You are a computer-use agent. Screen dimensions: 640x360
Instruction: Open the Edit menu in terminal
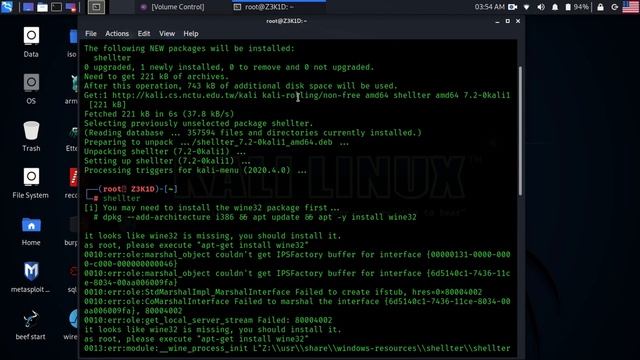click(144, 33)
